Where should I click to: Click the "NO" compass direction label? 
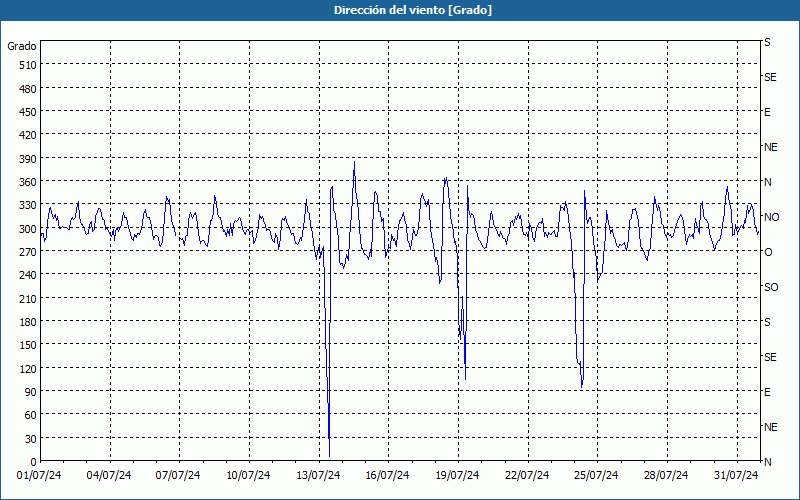[771, 217]
